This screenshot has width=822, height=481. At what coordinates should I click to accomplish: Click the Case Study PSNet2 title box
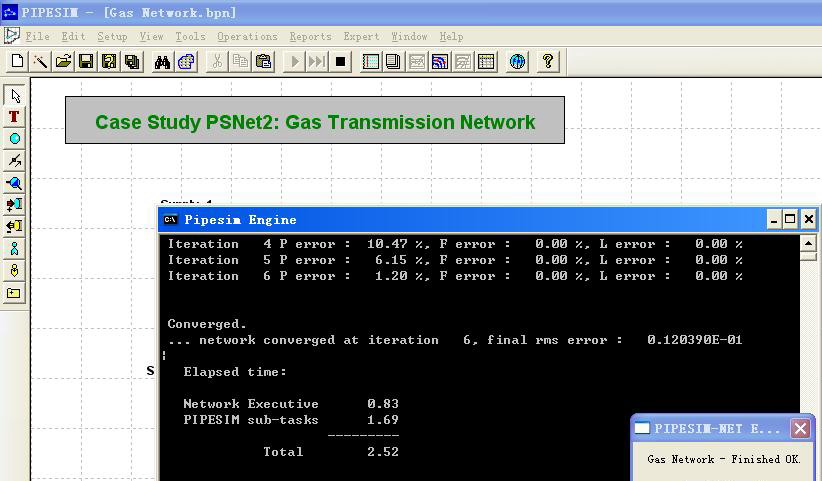tap(315, 120)
